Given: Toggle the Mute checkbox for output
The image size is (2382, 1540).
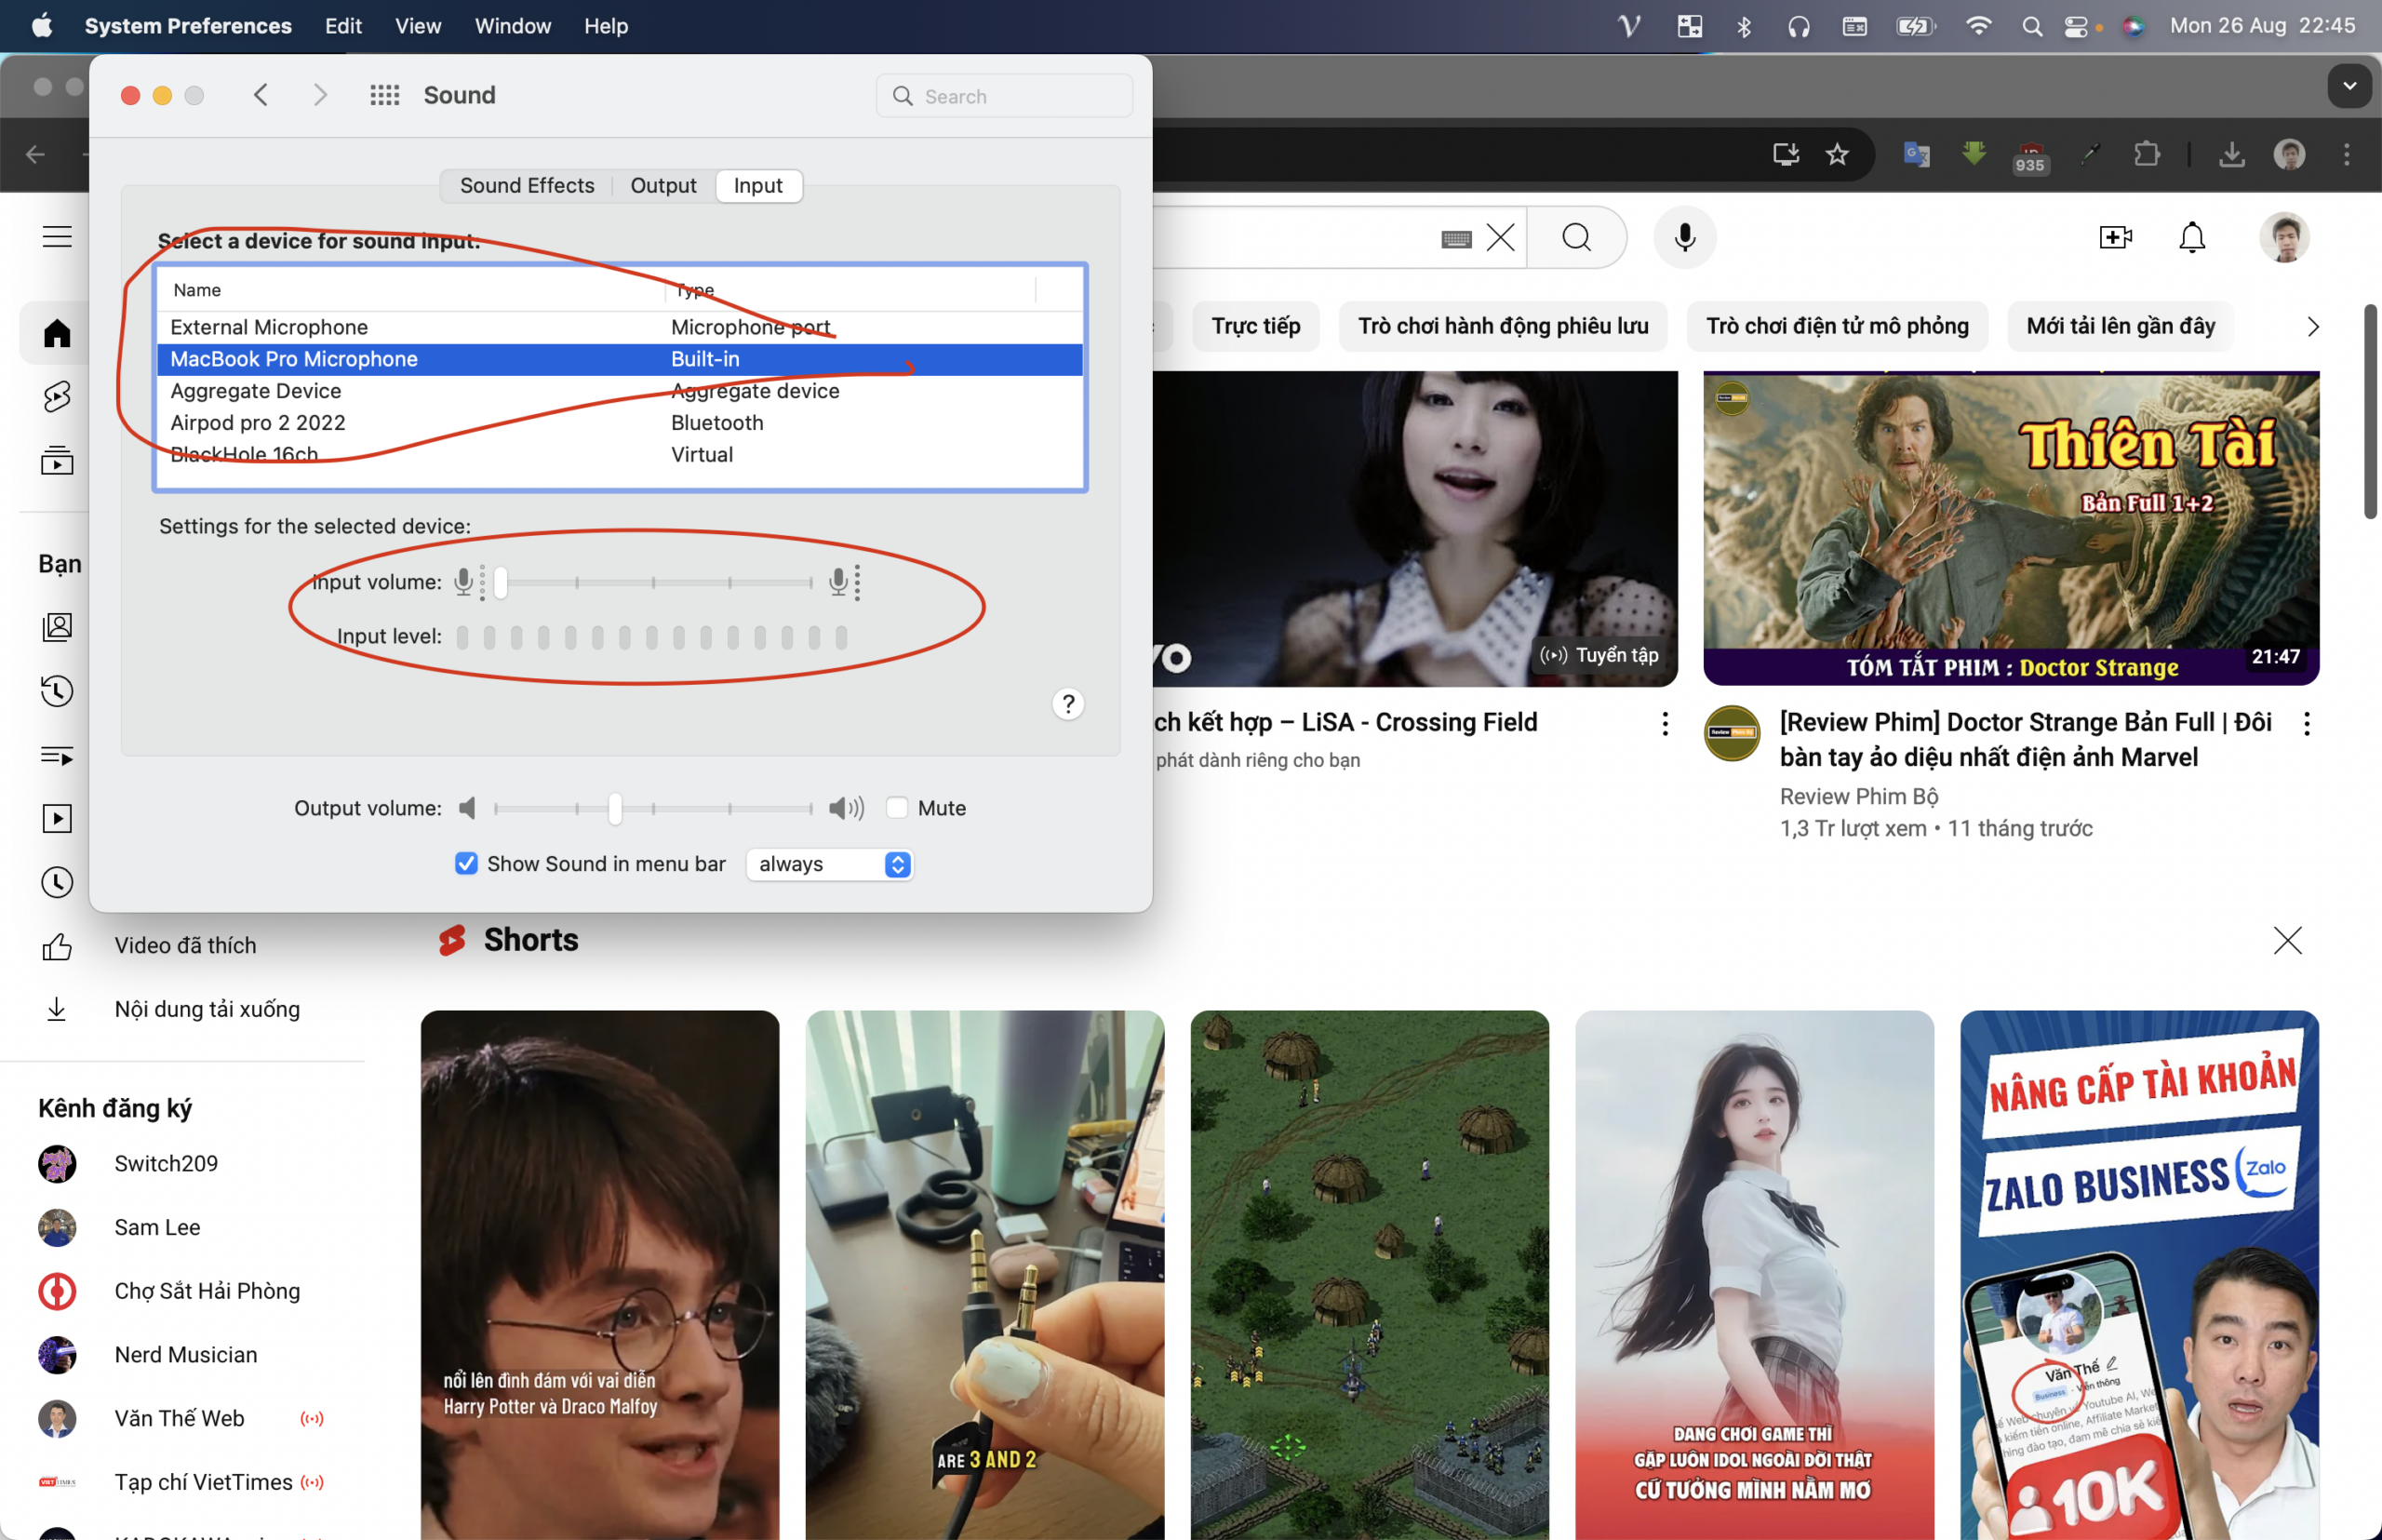Looking at the screenshot, I should coord(896,808).
